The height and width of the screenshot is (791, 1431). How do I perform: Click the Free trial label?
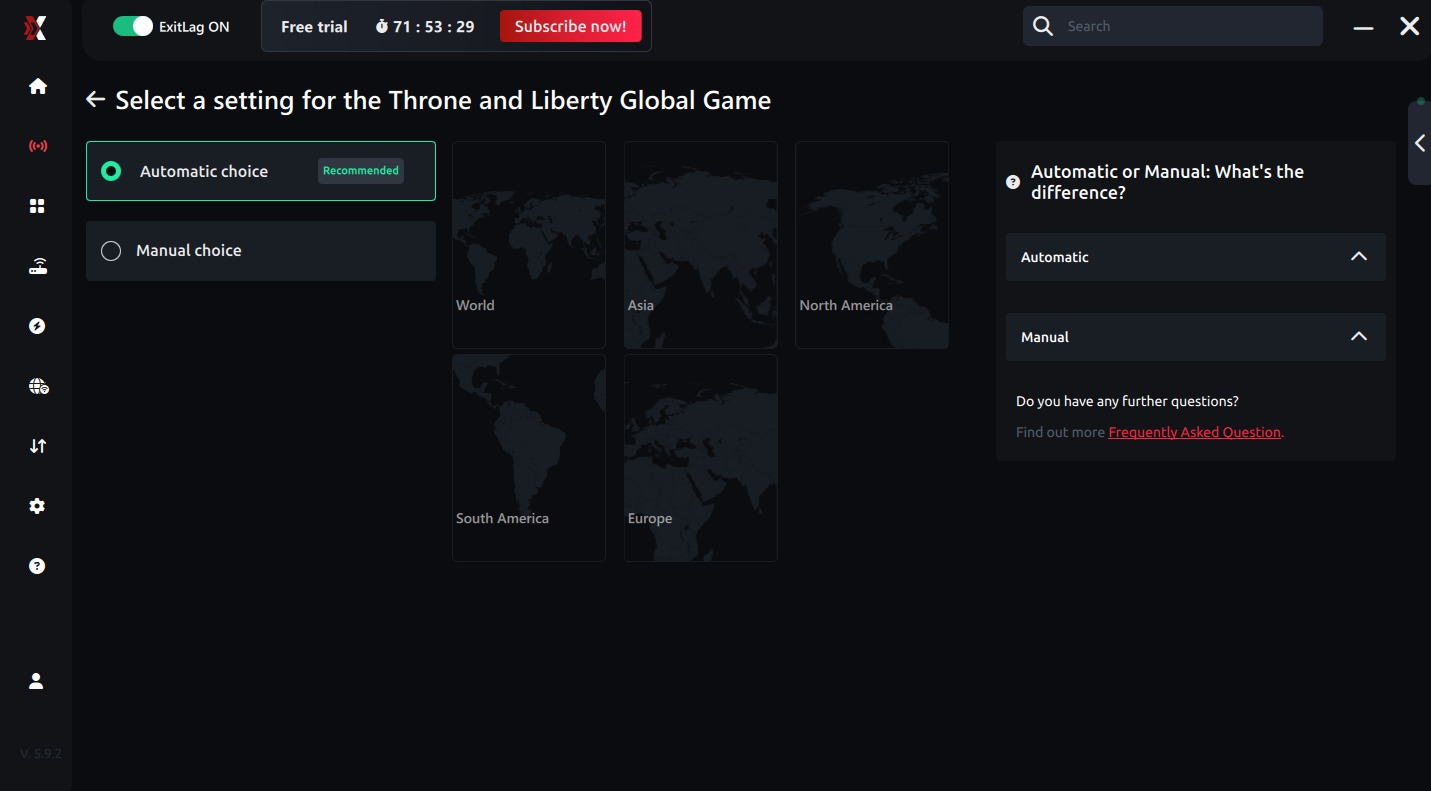pyautogui.click(x=314, y=27)
